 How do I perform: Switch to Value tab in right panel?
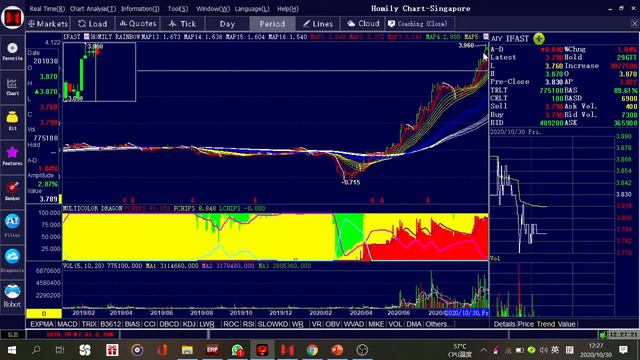click(567, 324)
